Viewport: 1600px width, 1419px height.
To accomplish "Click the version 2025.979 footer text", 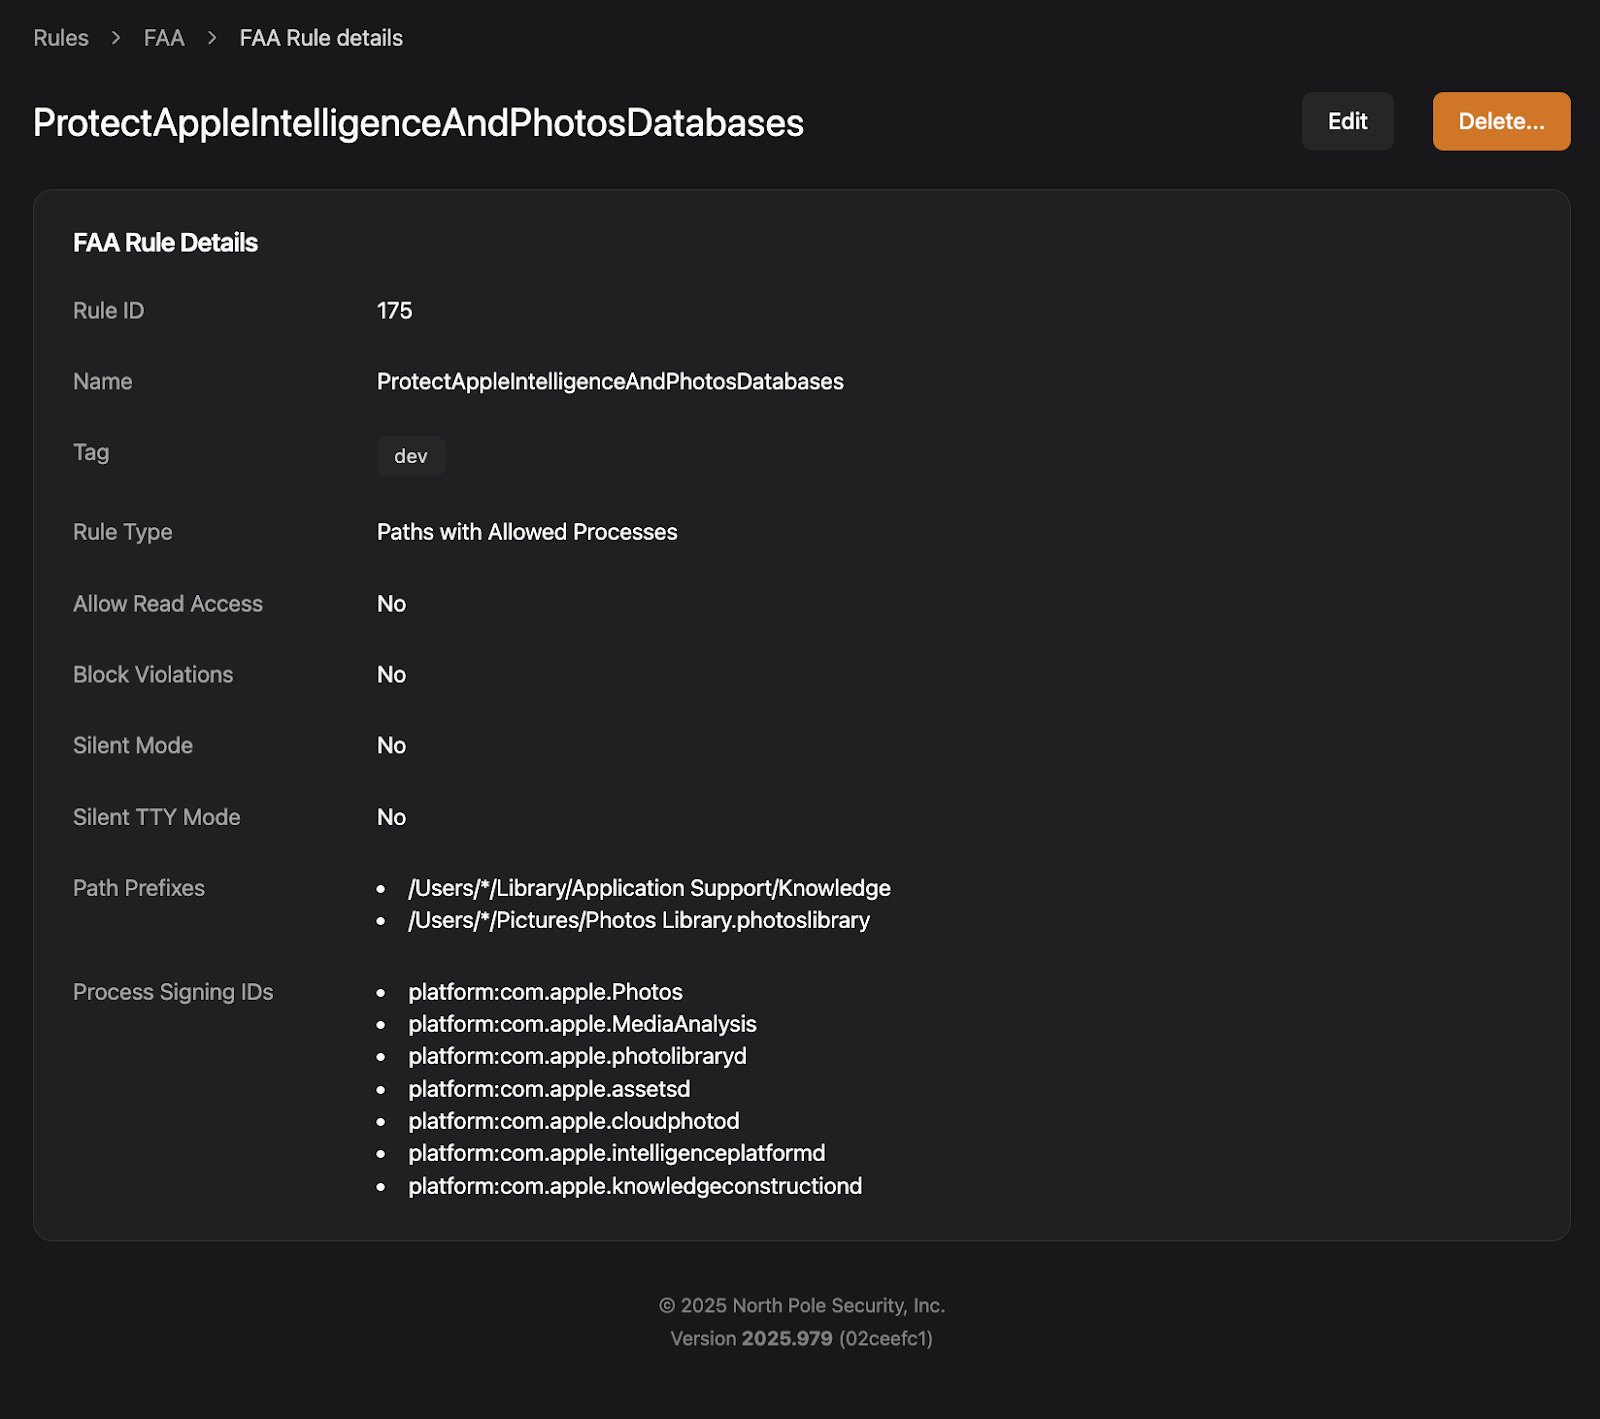I will (x=786, y=1338).
